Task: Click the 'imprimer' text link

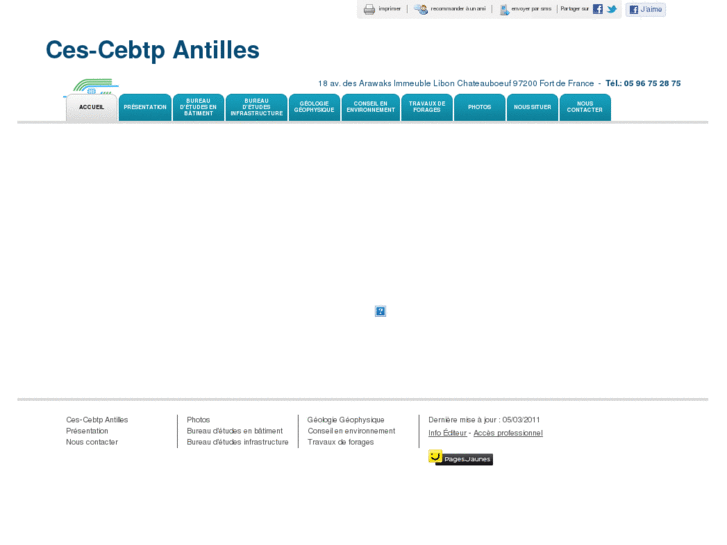Action: coord(389,9)
